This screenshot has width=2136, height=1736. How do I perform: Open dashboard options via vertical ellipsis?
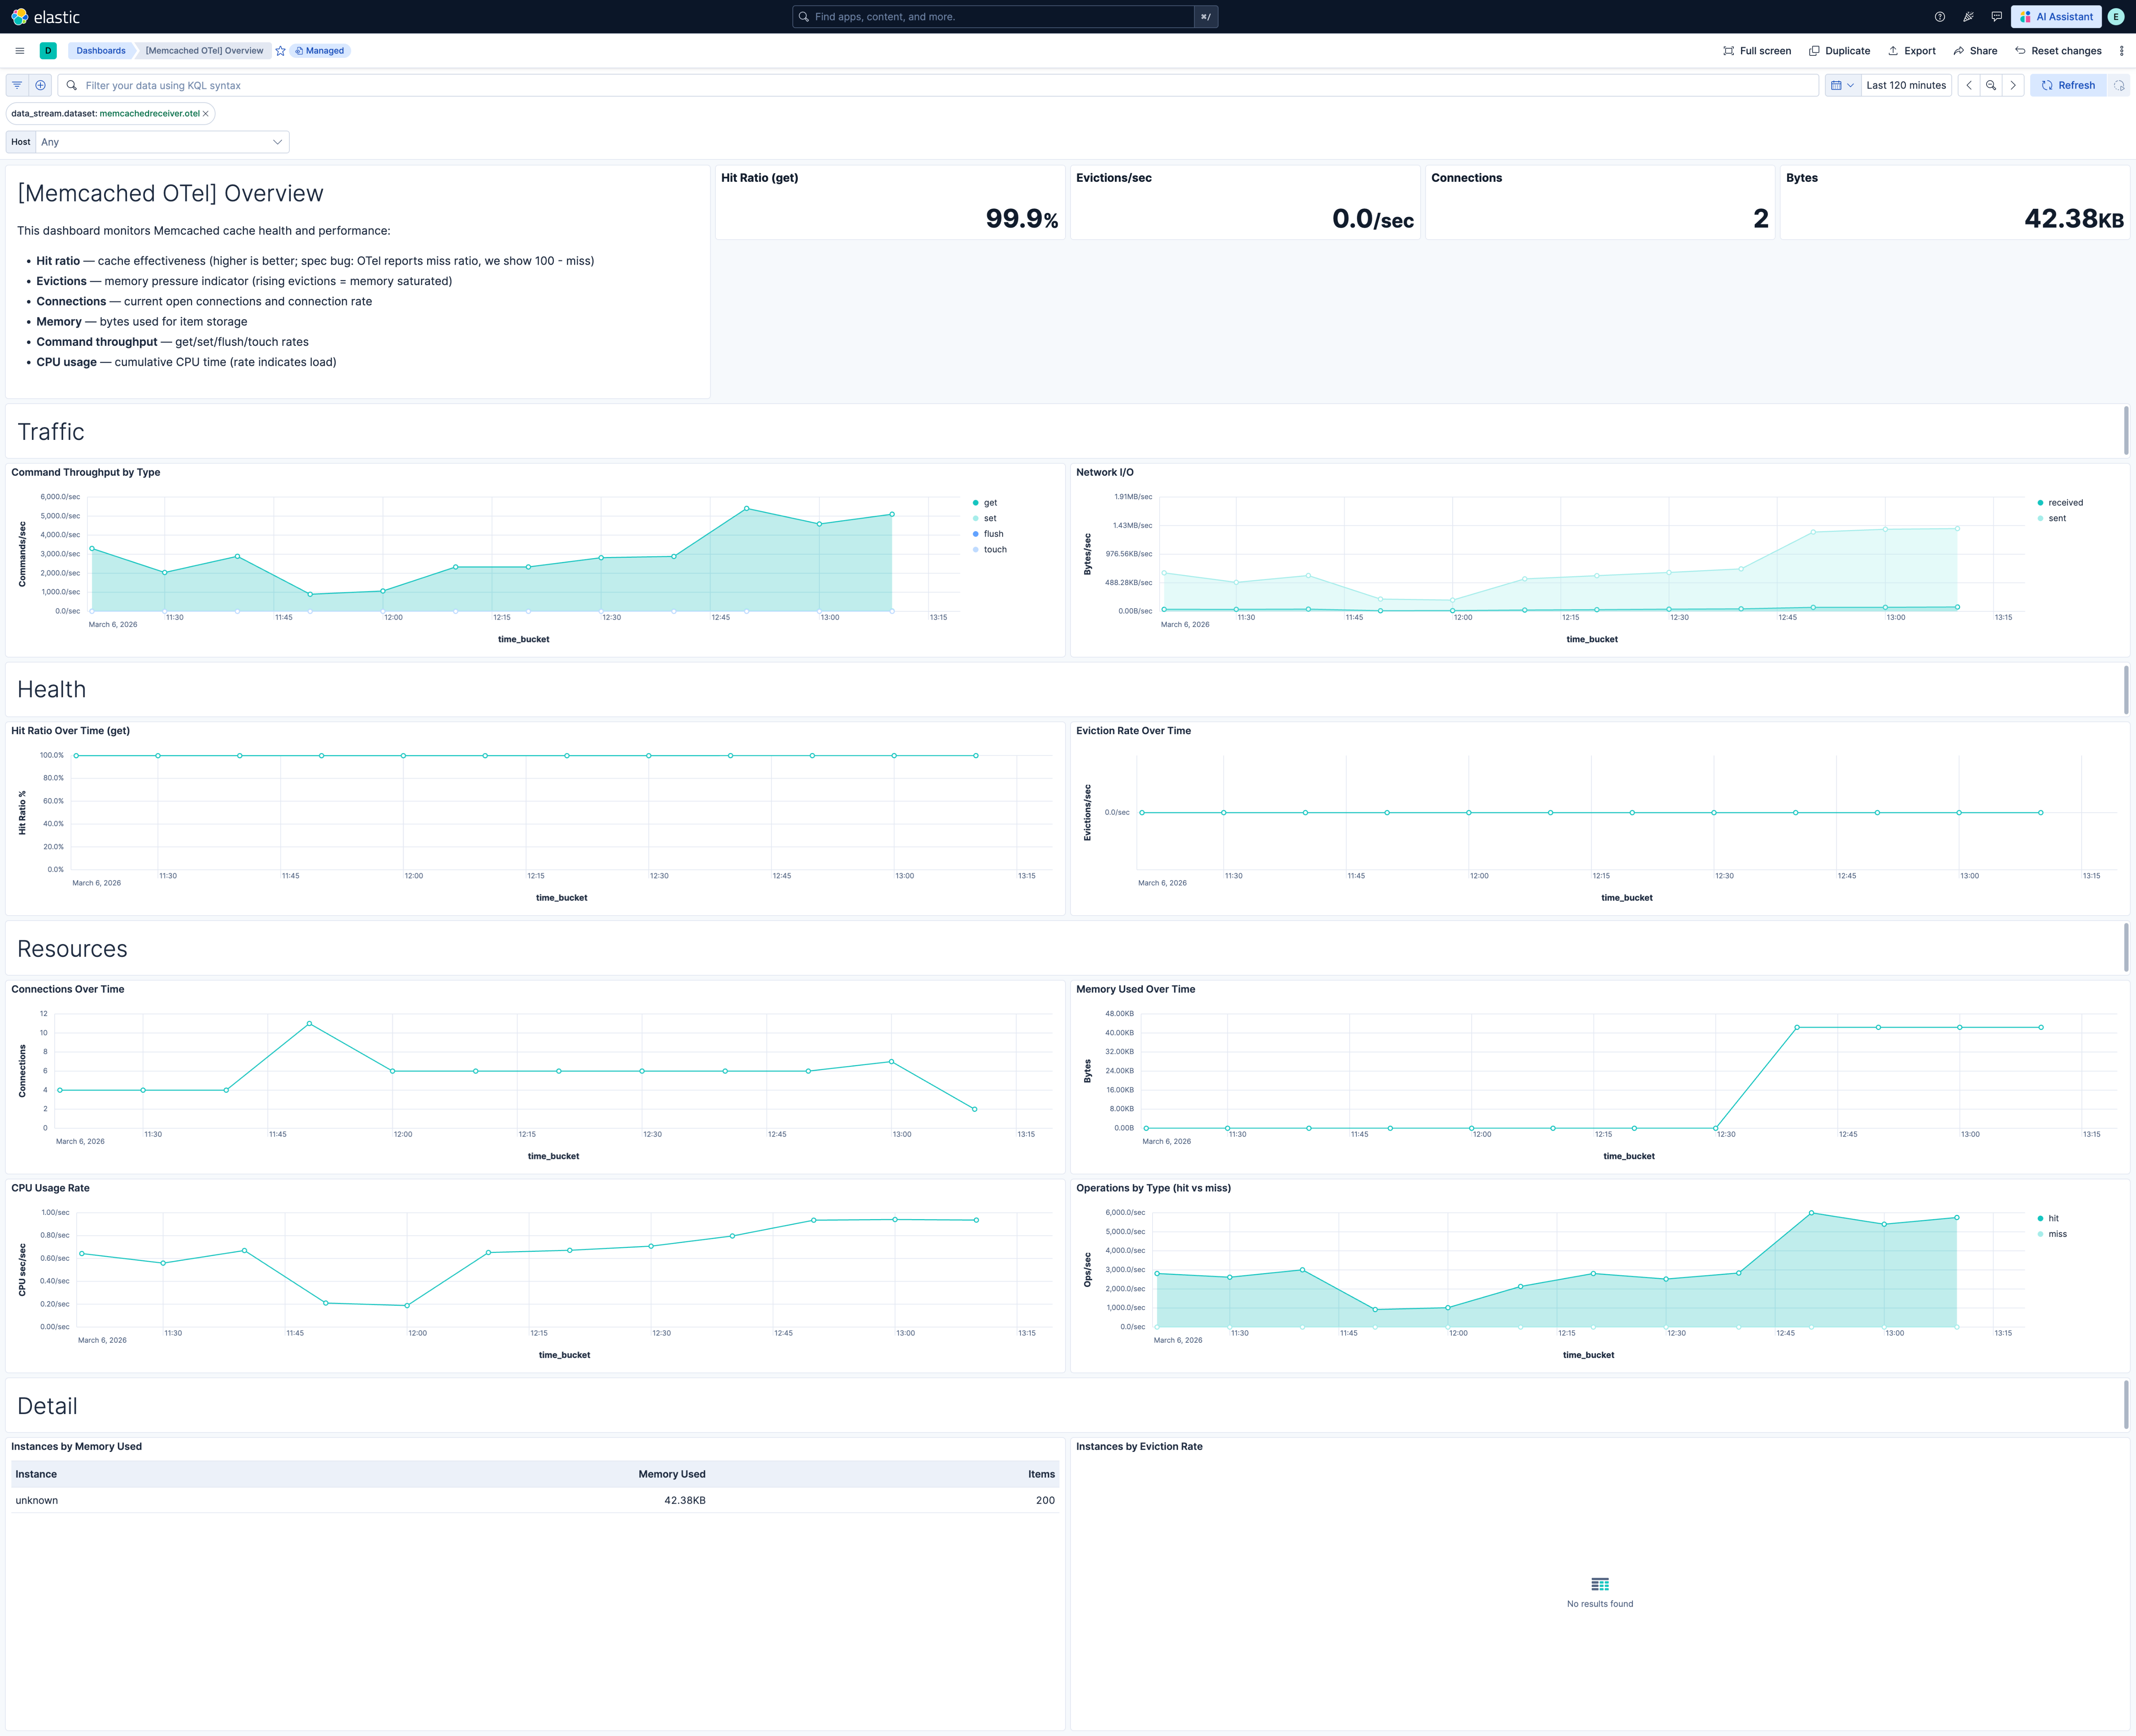(x=2122, y=50)
